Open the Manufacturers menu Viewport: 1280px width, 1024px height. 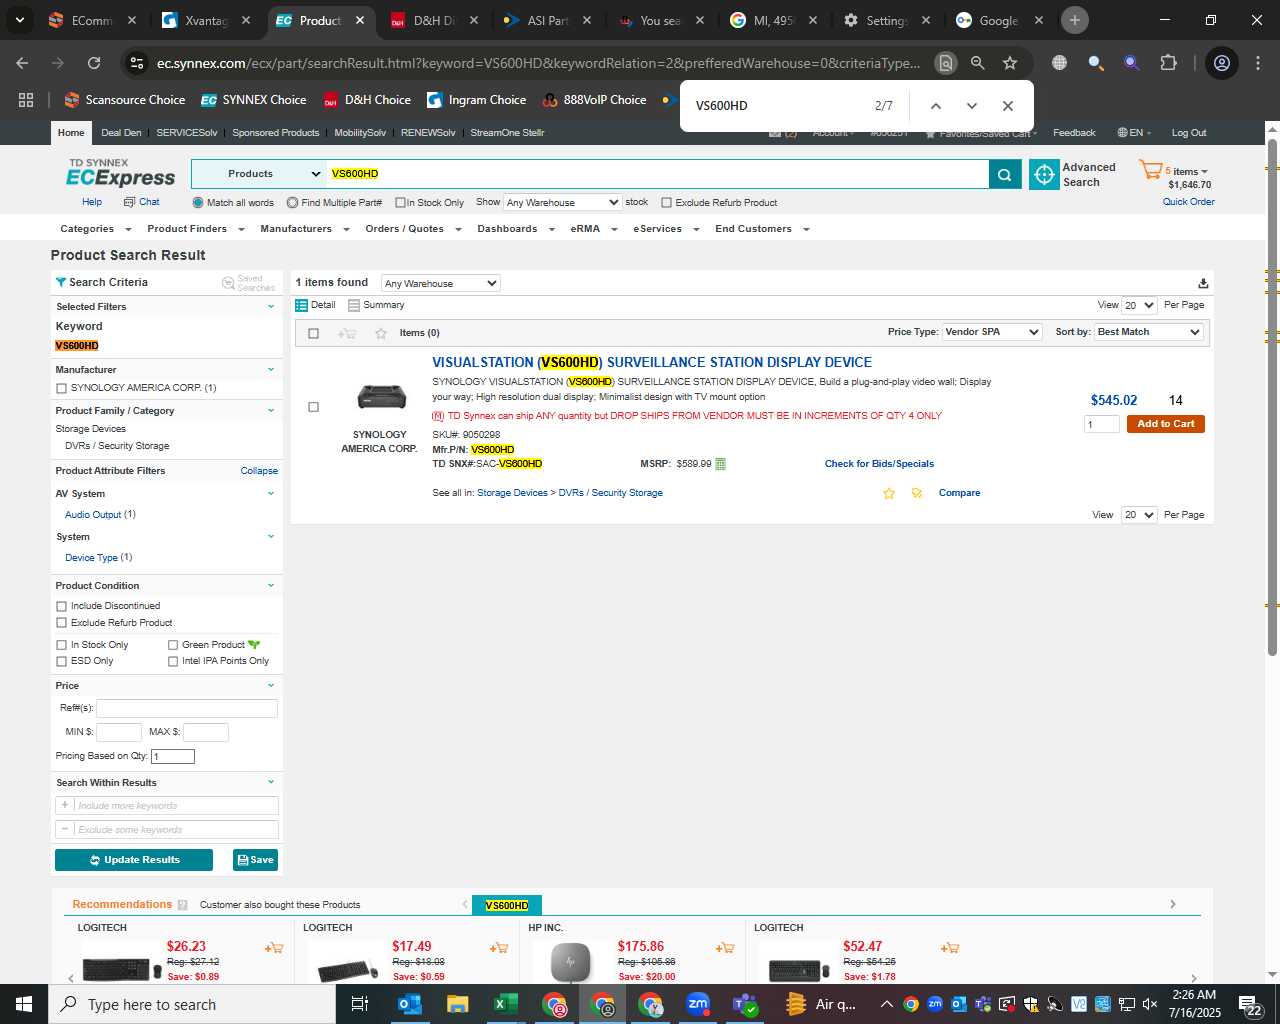(304, 229)
